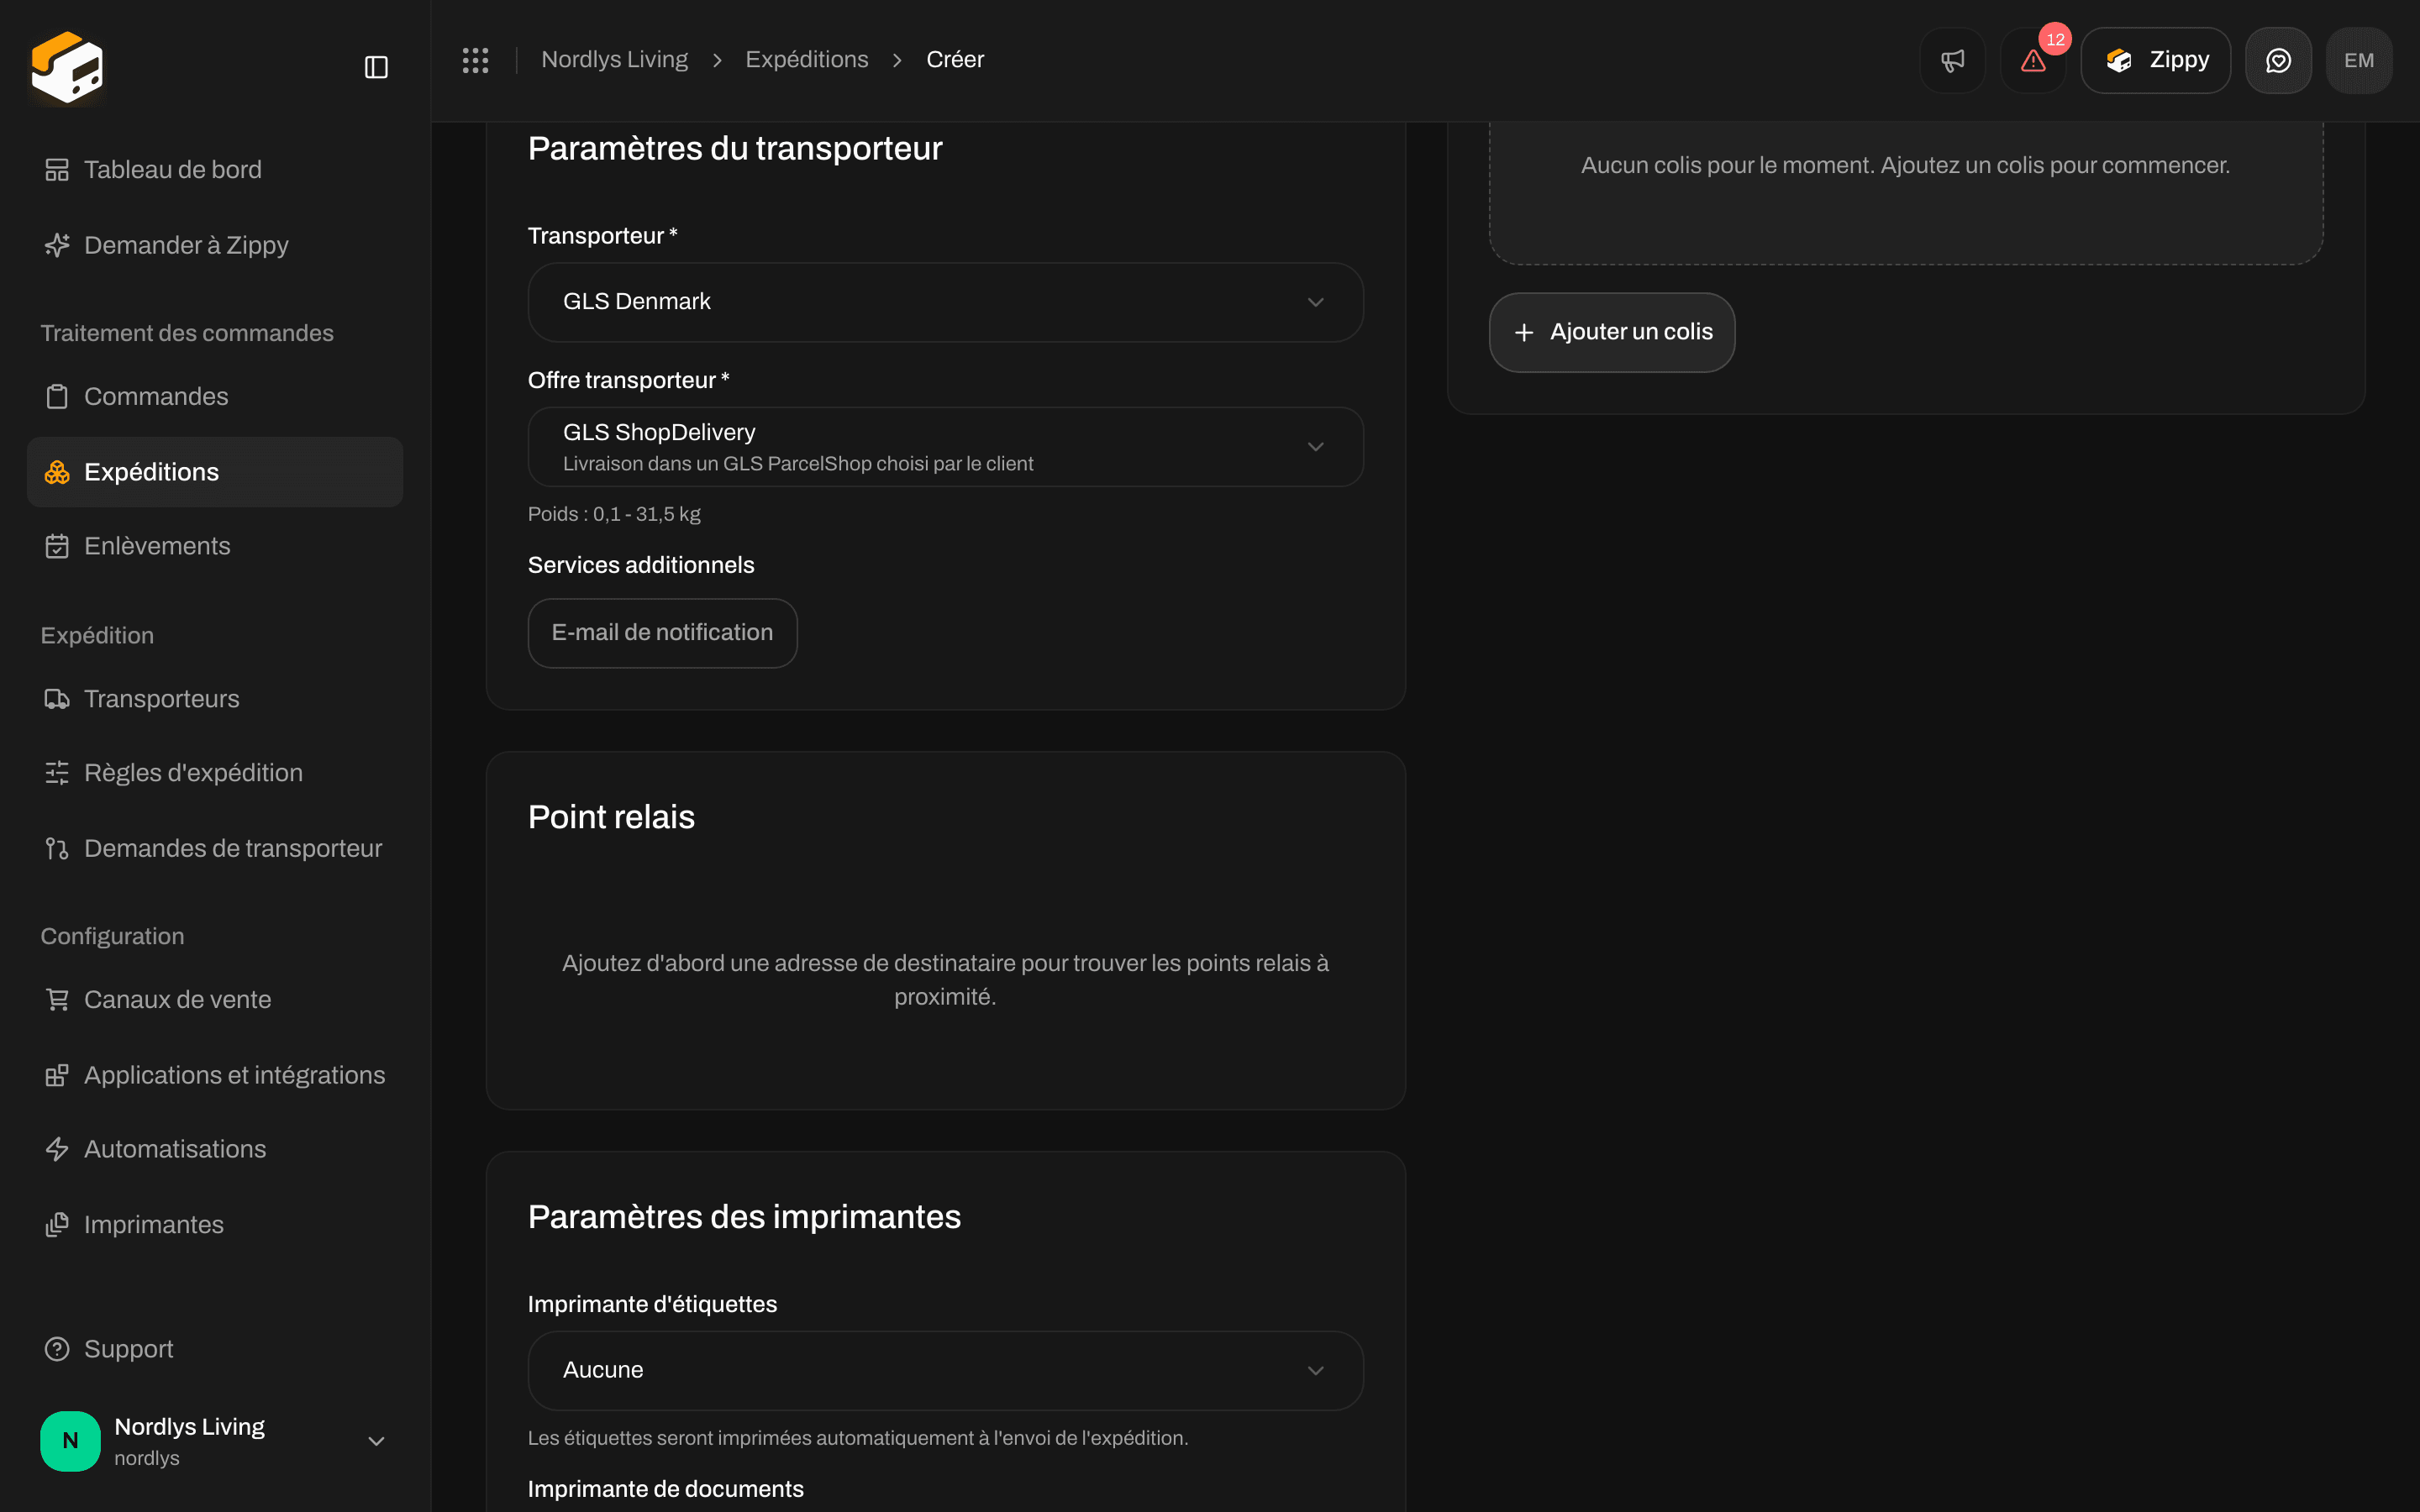Click the Point relais heading

[611, 817]
